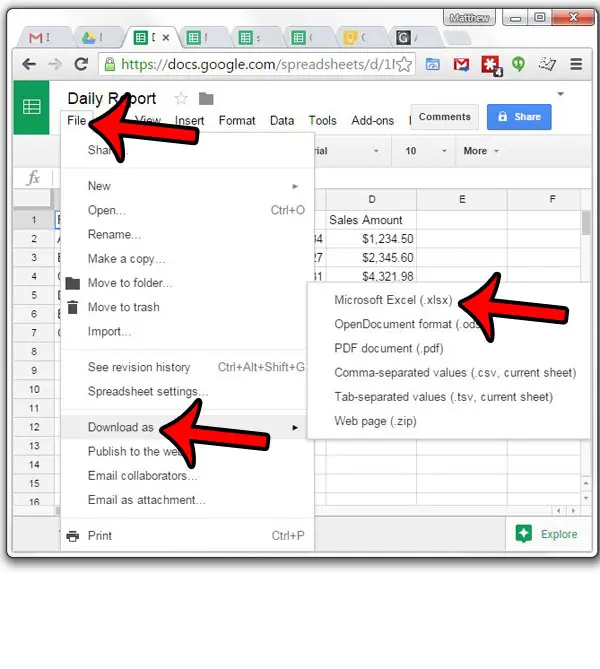Download as Comma-separated values (.csv)
Viewport: 600px width, 669px height.
[449, 373]
